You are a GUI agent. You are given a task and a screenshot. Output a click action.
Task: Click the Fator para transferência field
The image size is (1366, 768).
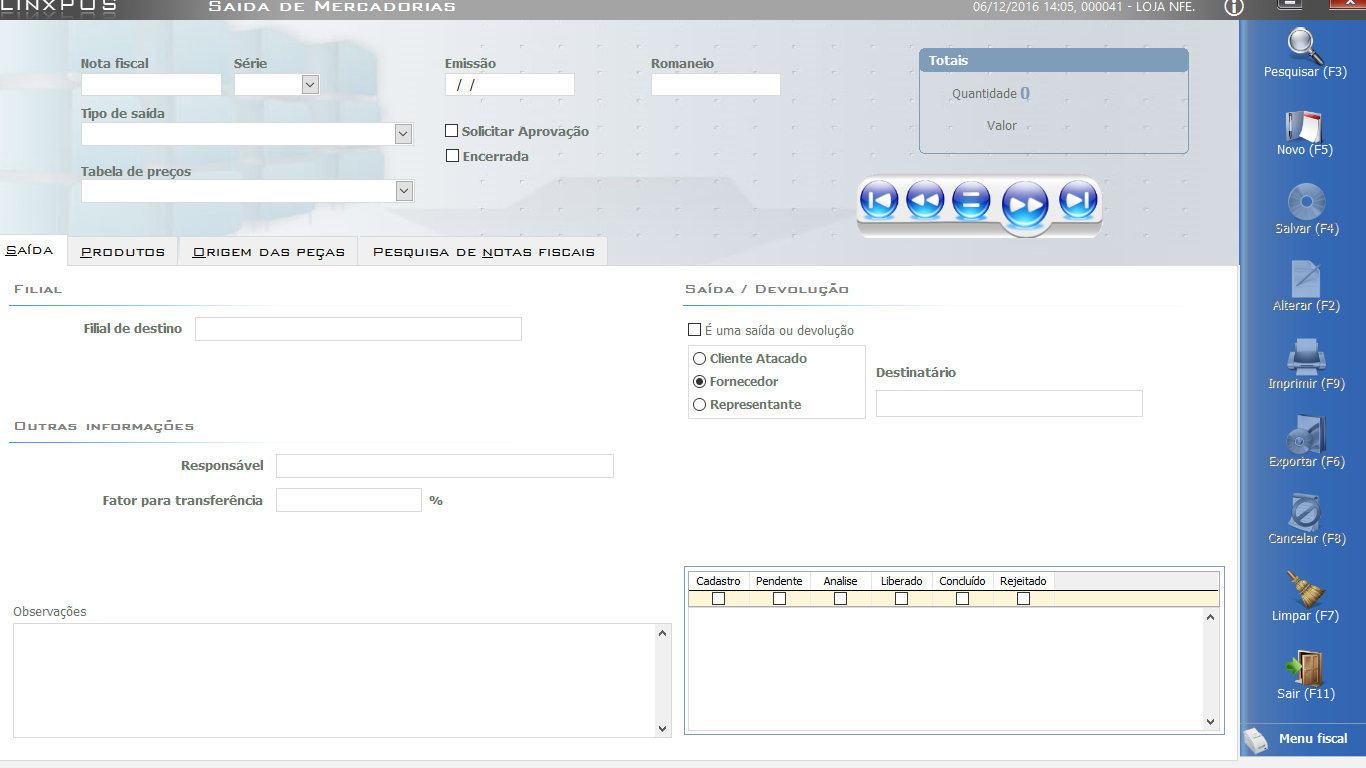coord(349,500)
